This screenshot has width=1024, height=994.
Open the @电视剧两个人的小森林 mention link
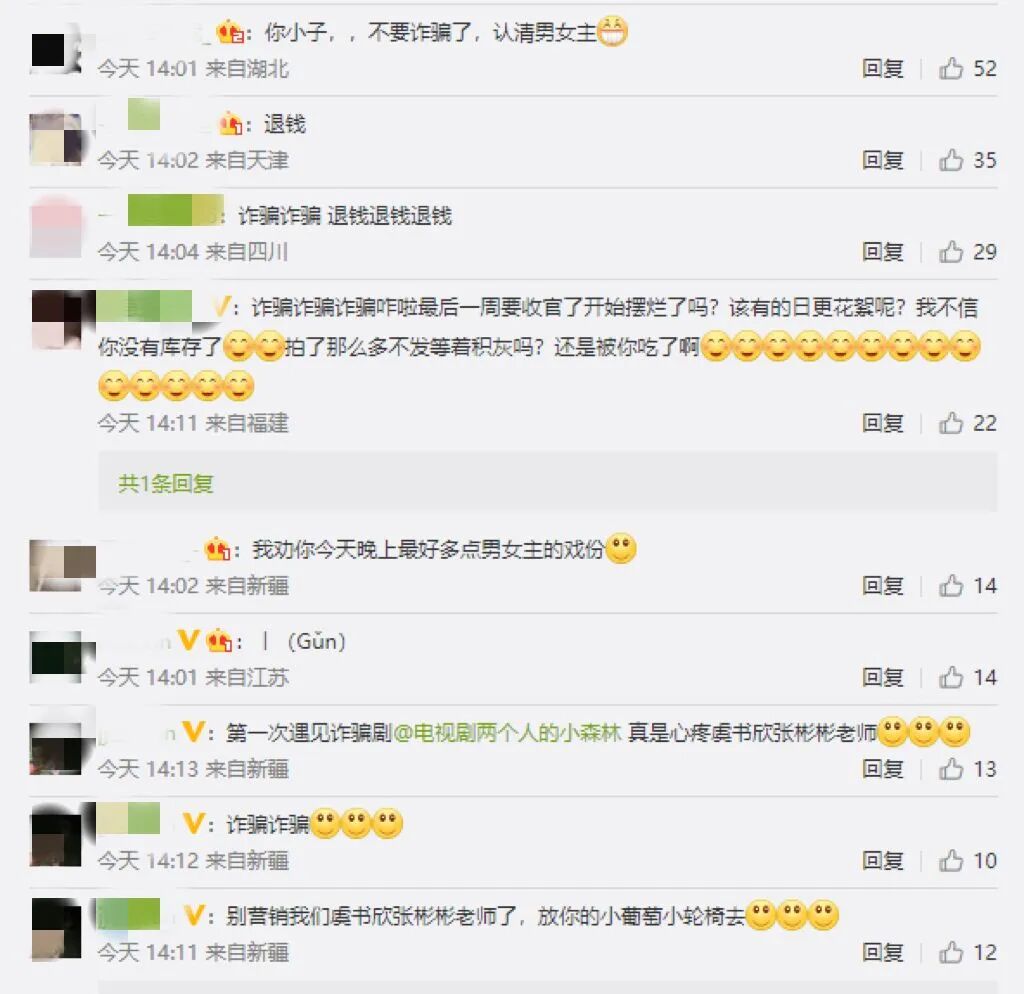tap(507, 733)
